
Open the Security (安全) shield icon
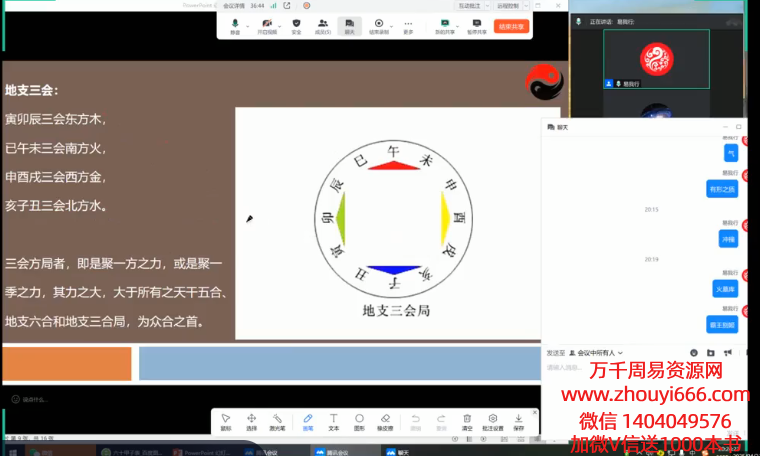pos(296,25)
